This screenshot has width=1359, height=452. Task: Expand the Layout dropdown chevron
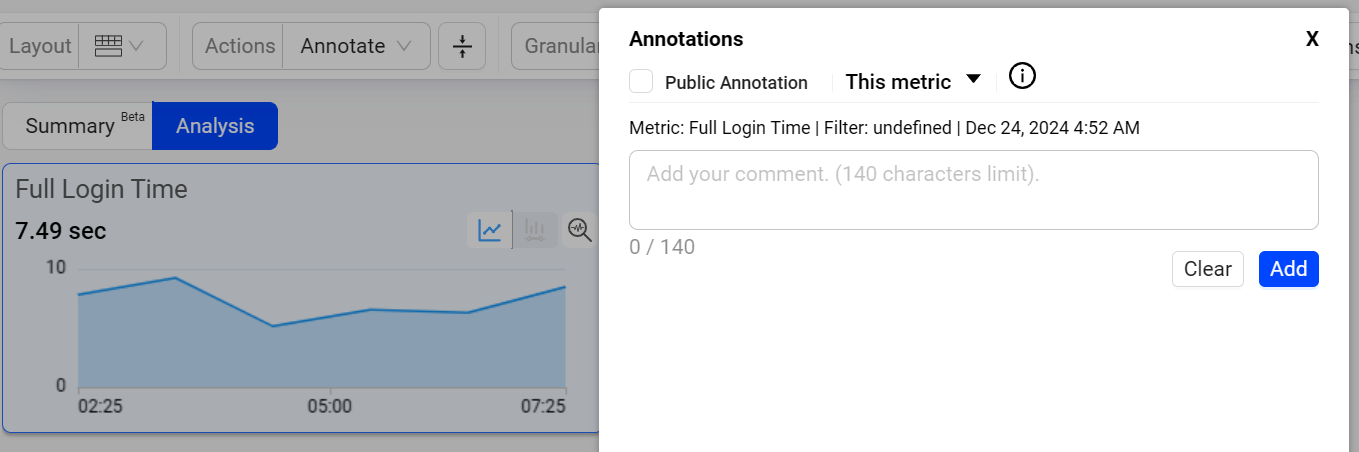(x=136, y=46)
